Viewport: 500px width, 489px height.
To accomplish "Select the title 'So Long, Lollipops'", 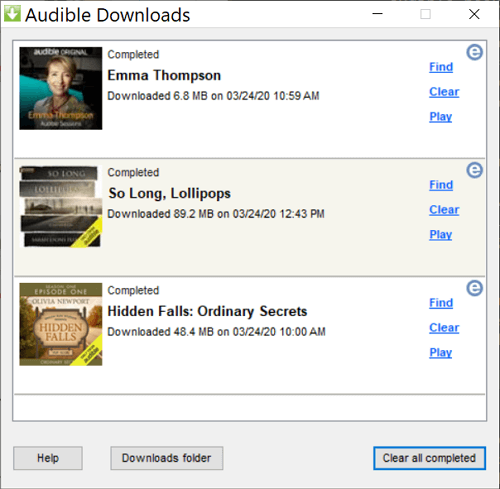I will pyautogui.click(x=170, y=193).
